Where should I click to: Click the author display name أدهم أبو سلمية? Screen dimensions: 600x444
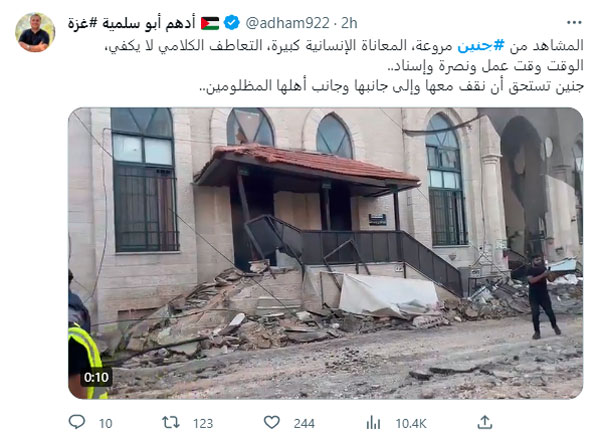148,23
